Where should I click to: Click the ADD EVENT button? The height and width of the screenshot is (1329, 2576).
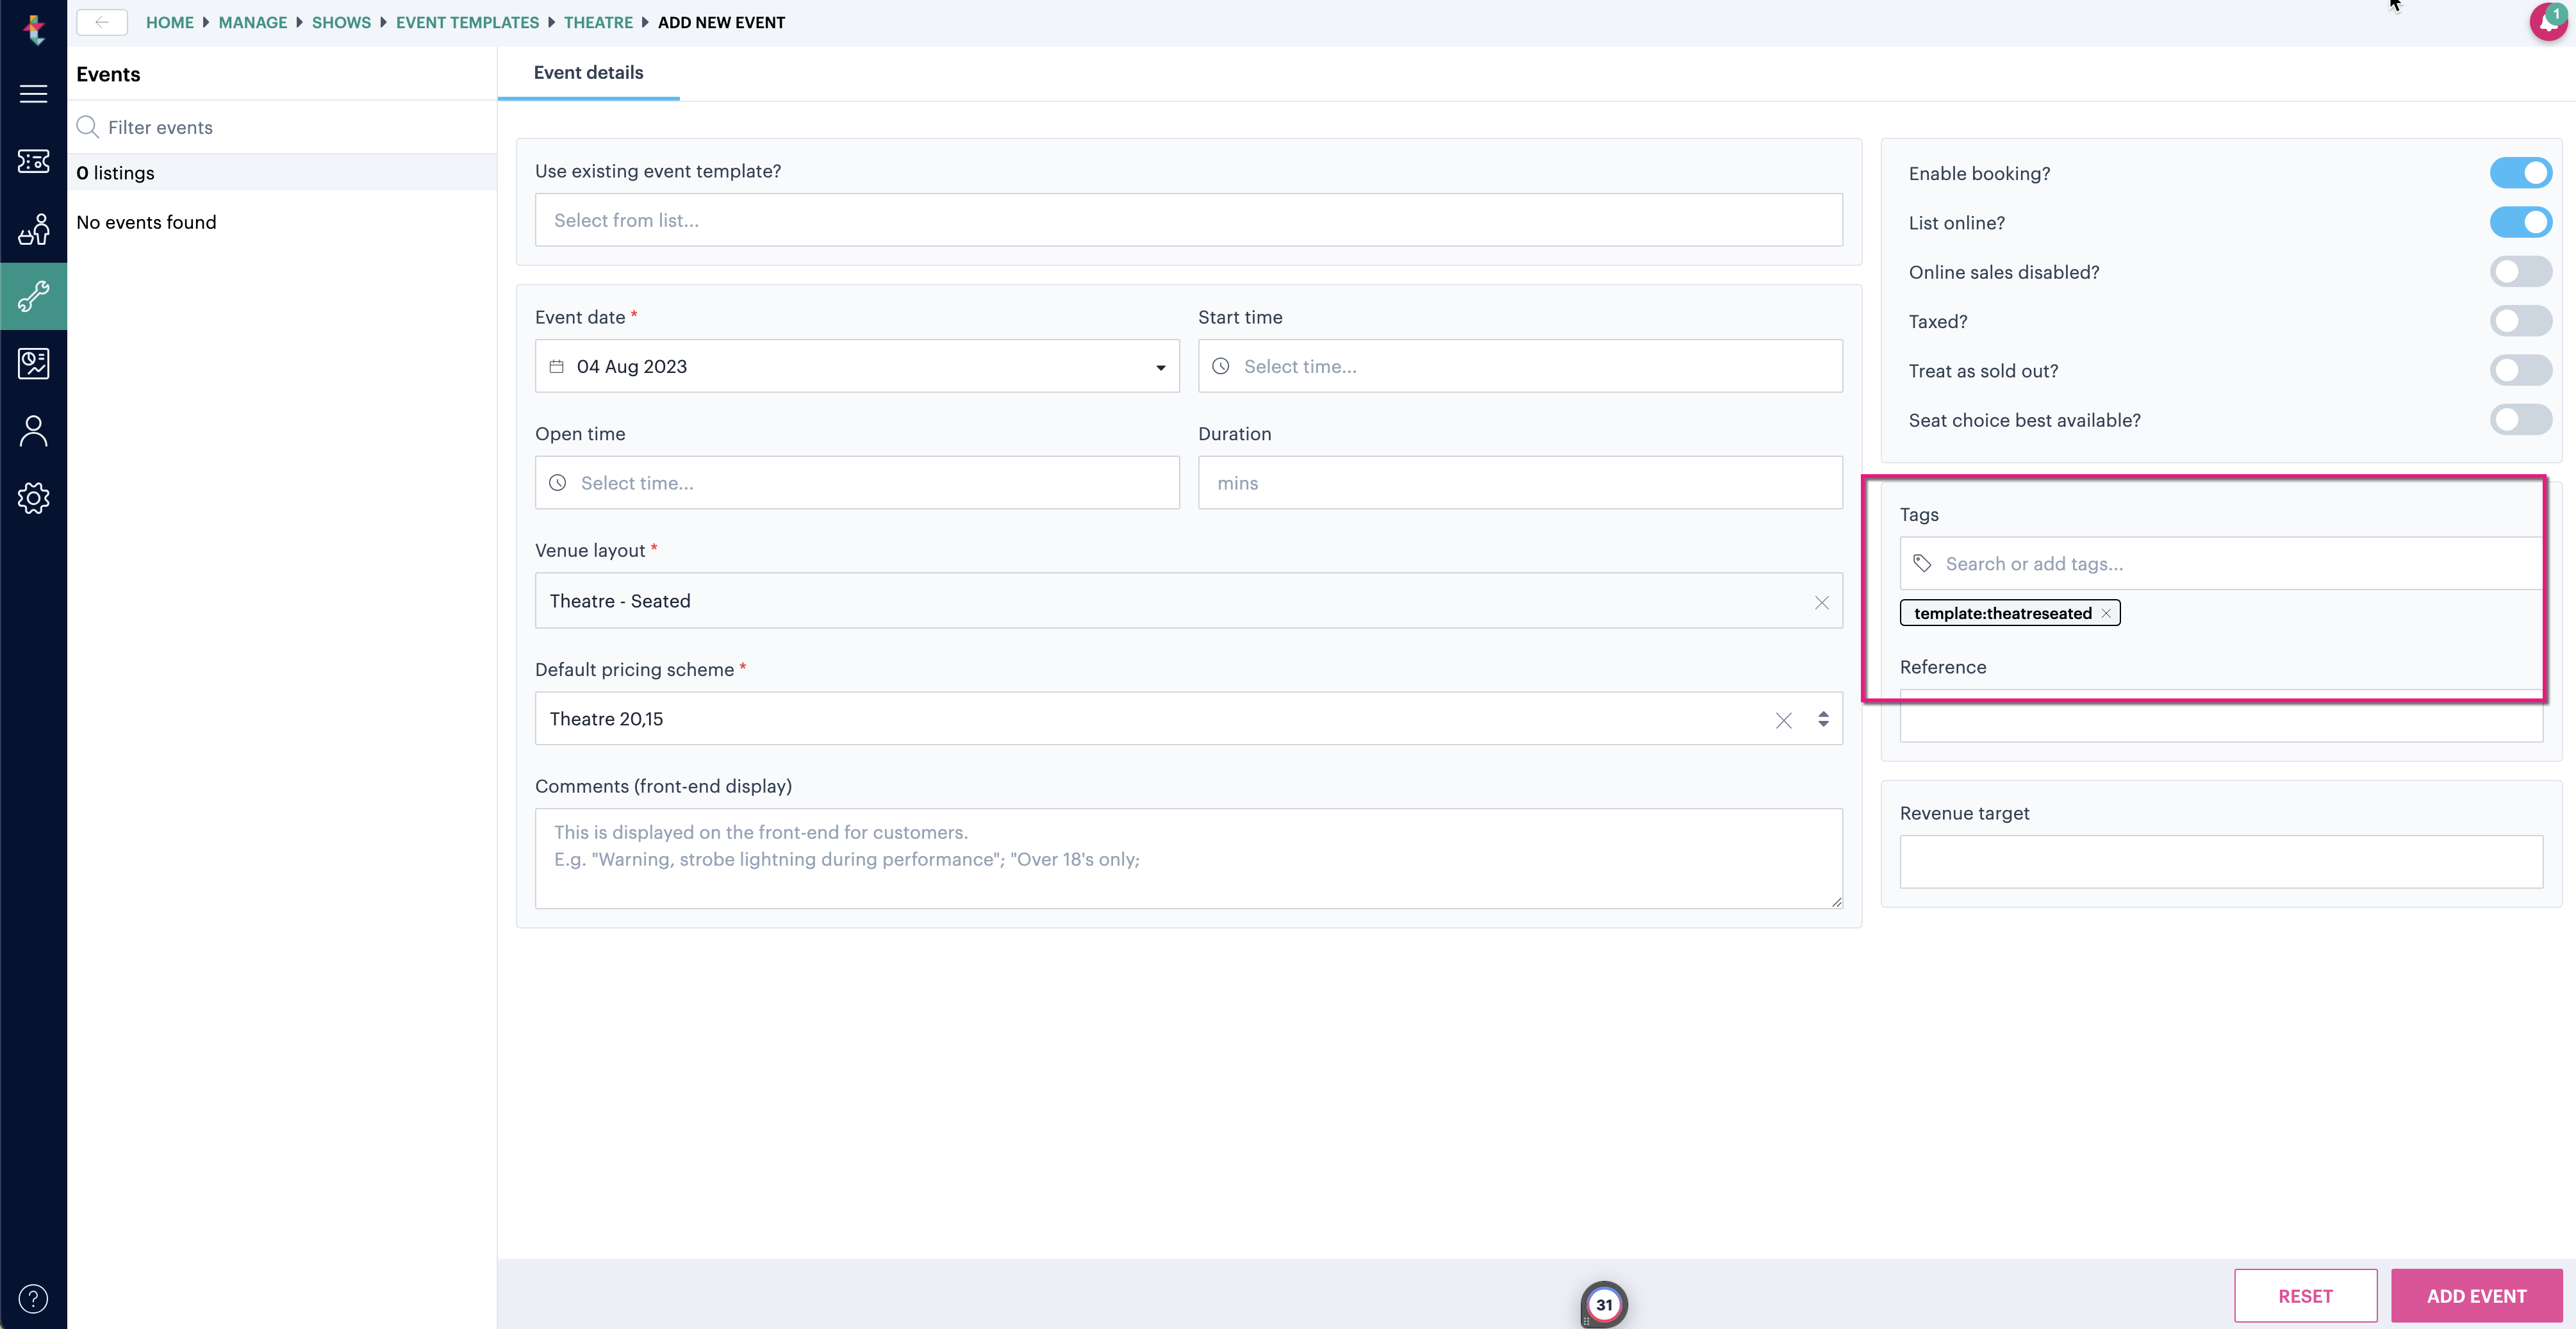2476,1296
